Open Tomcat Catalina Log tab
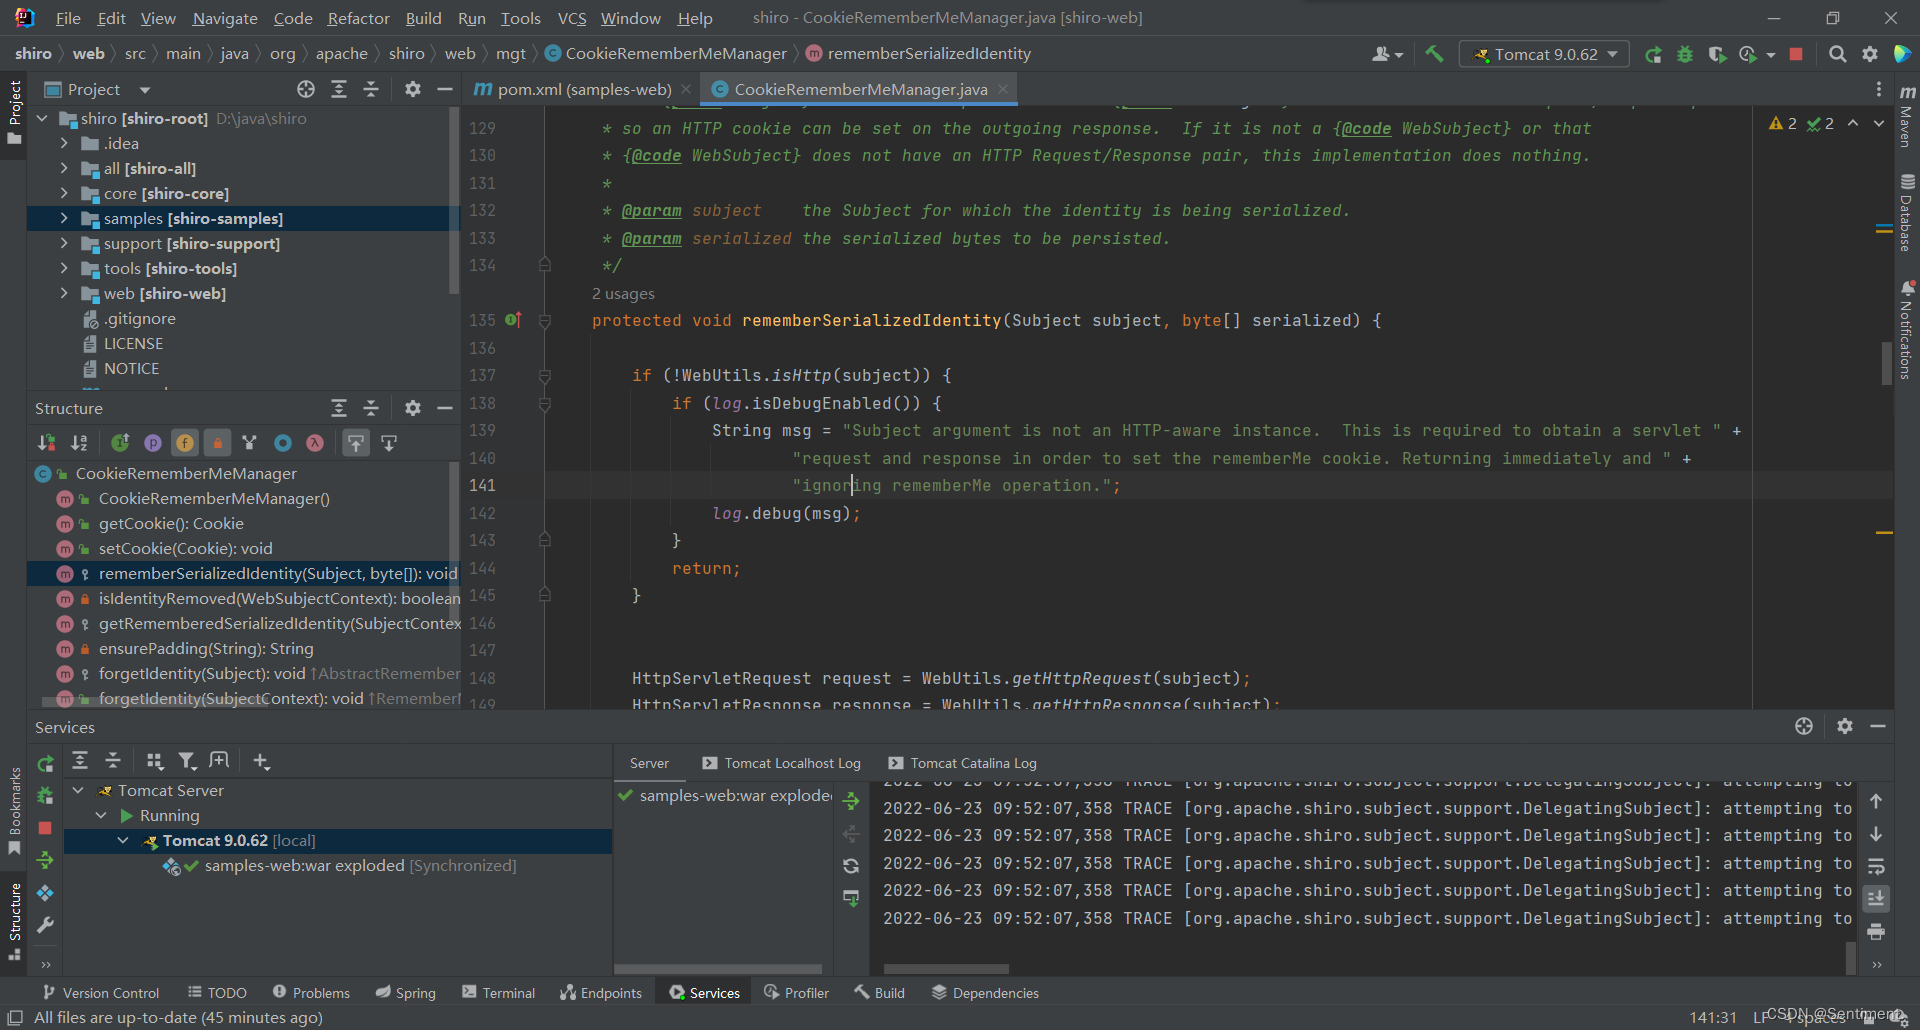The image size is (1920, 1030). (x=962, y=763)
